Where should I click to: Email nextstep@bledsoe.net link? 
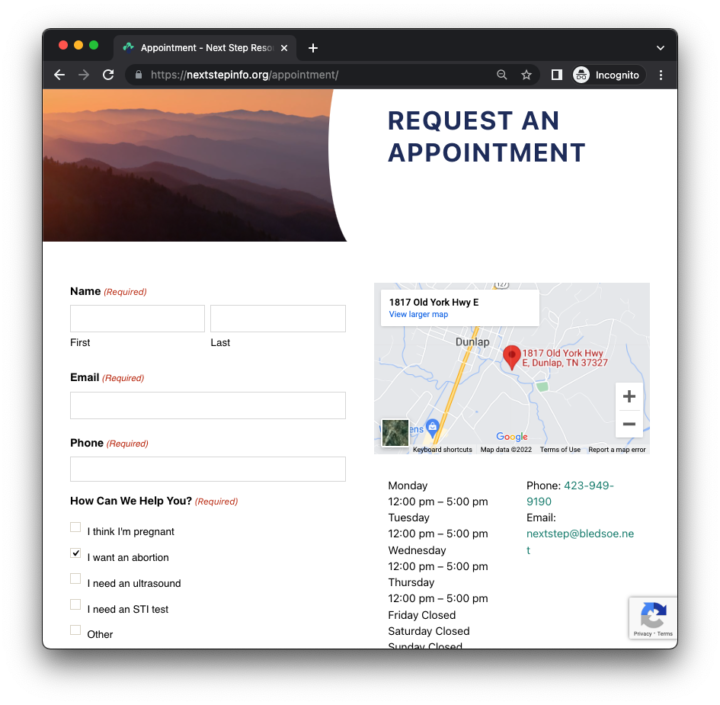[x=580, y=541]
